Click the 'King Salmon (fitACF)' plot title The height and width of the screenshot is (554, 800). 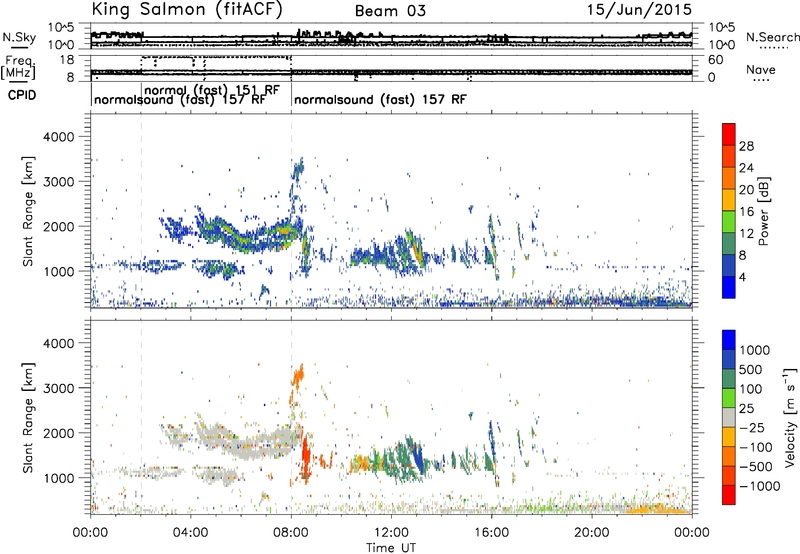click(187, 10)
